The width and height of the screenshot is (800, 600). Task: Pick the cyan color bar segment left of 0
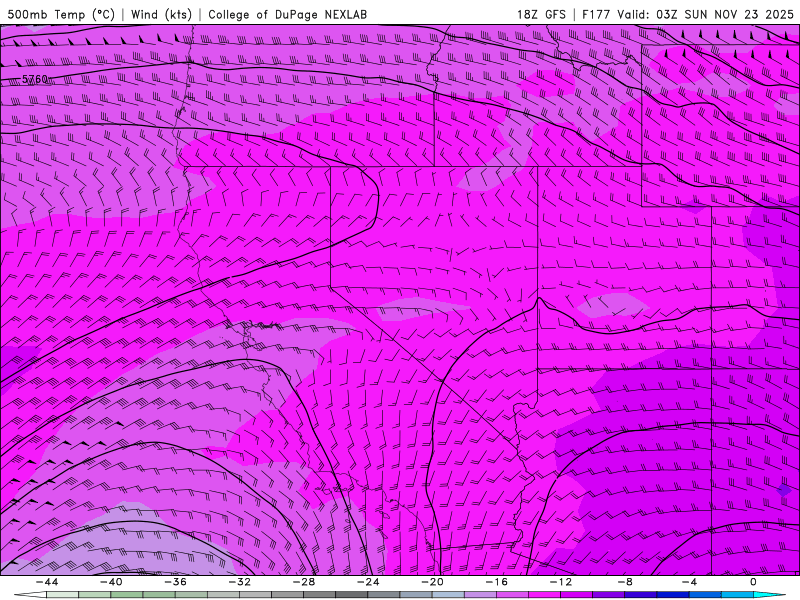[x=737, y=595]
